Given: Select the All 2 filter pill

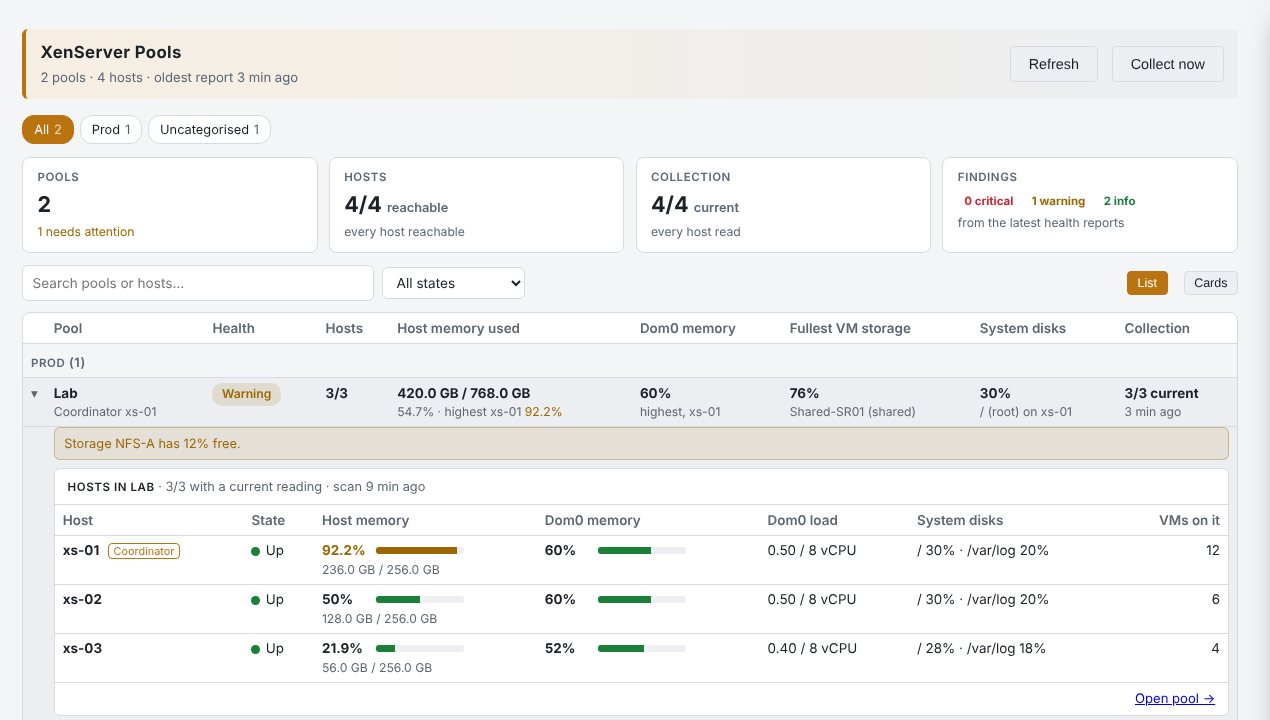Looking at the screenshot, I should [x=48, y=130].
